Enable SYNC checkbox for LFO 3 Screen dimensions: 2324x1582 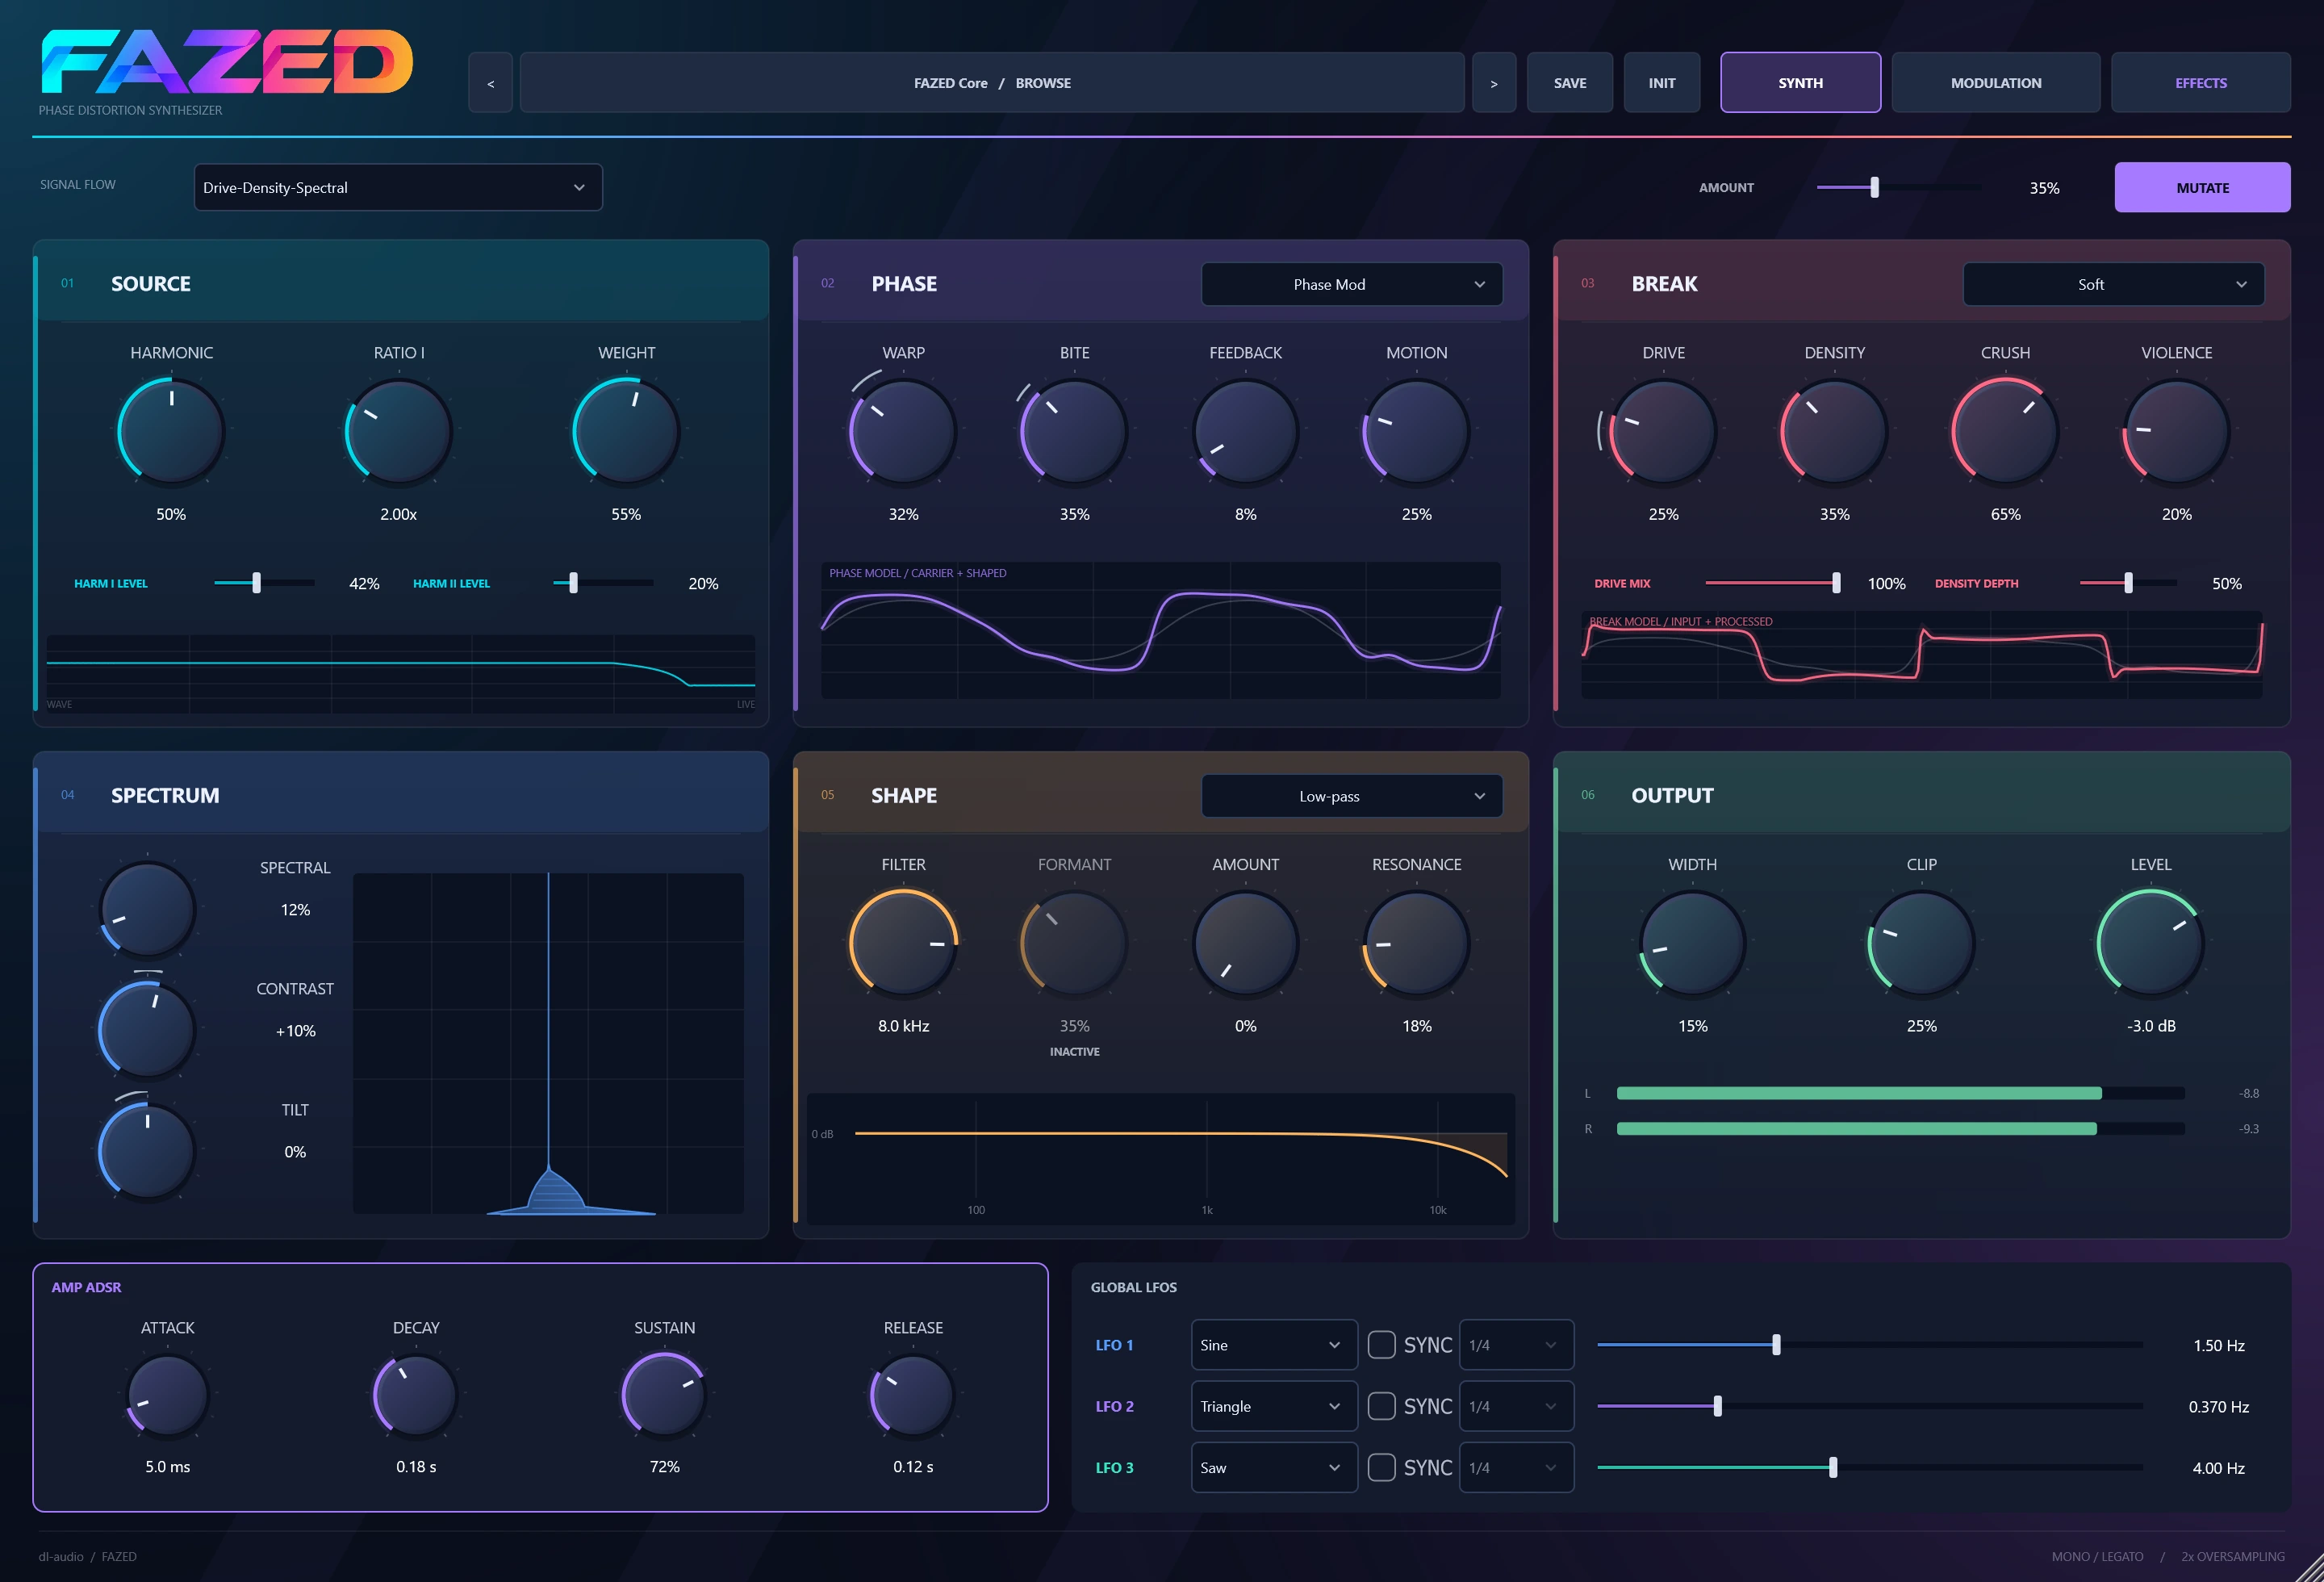tap(1381, 1467)
